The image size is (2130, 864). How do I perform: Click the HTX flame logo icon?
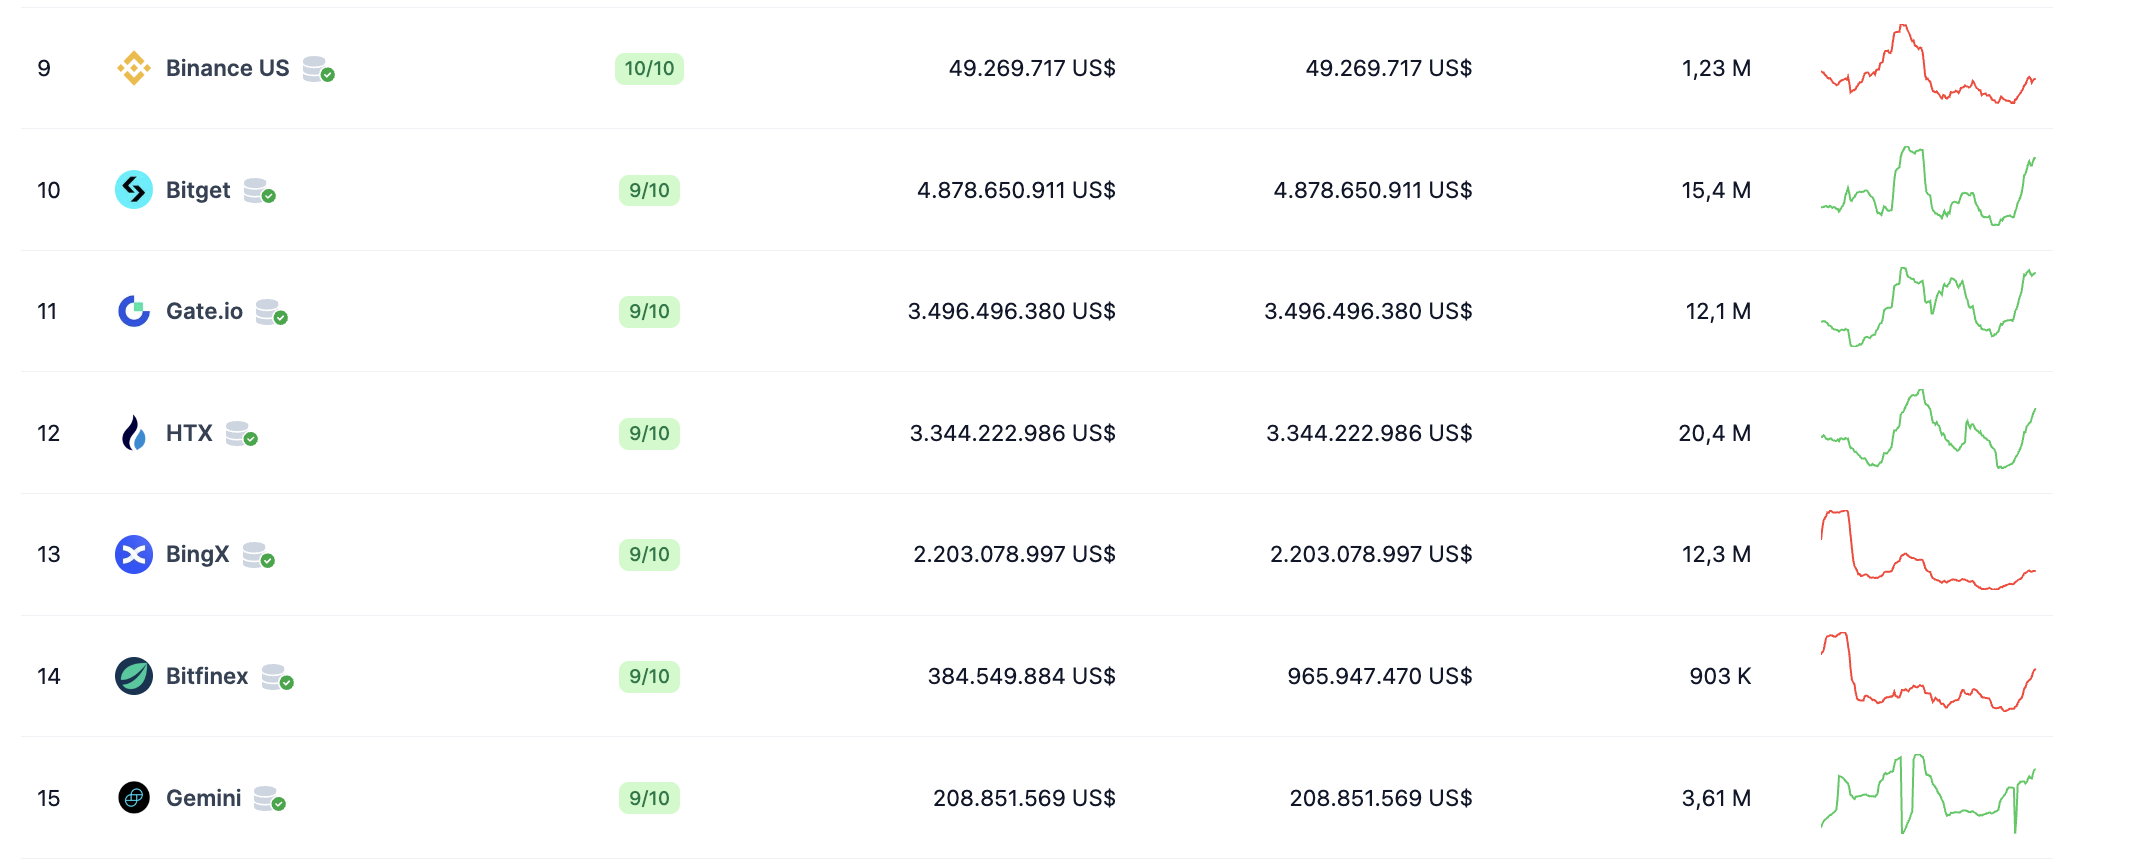(x=133, y=433)
